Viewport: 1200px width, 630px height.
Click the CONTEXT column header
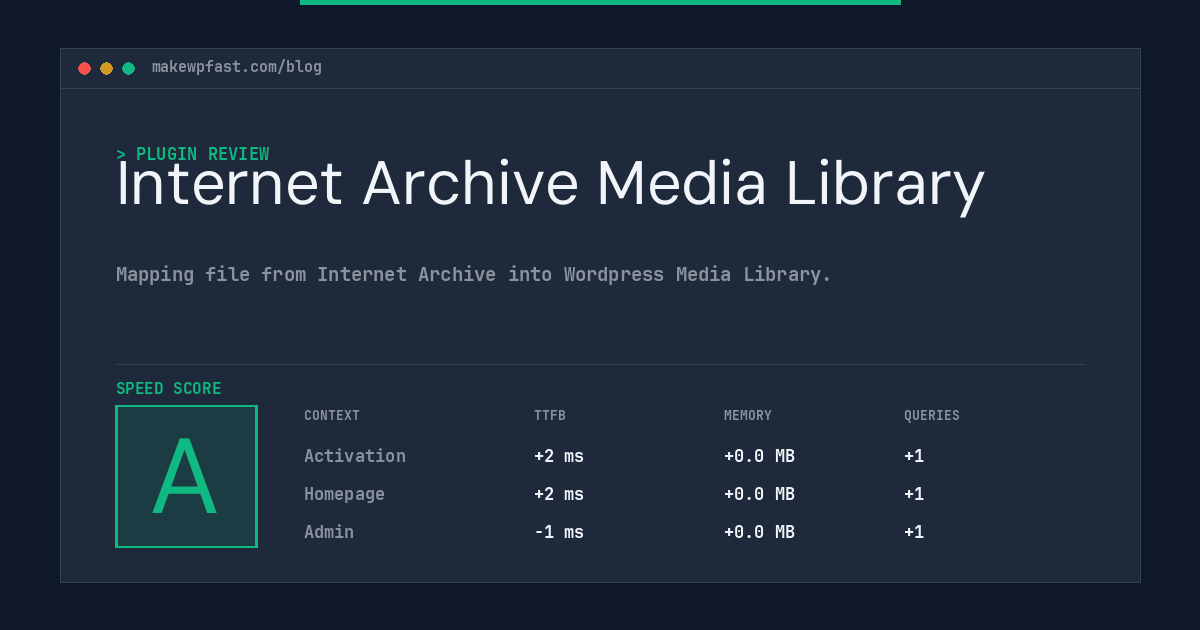coord(332,416)
